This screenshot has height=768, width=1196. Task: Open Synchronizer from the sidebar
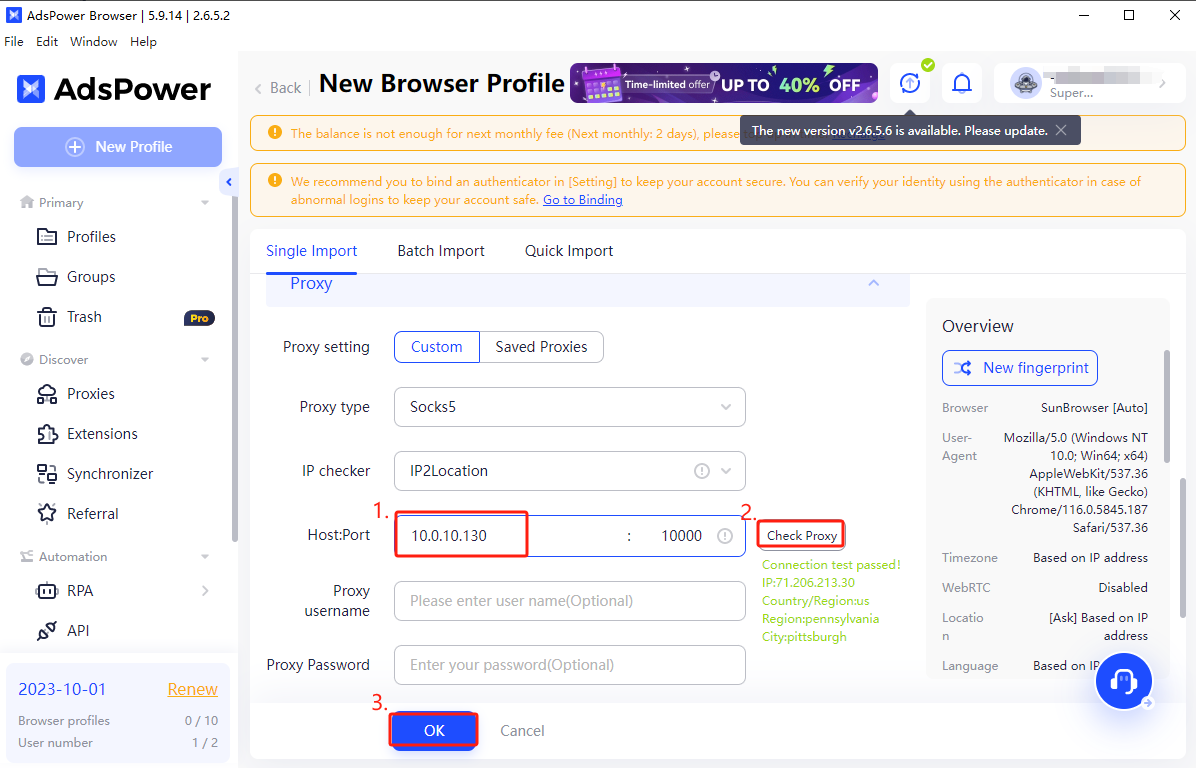109,474
